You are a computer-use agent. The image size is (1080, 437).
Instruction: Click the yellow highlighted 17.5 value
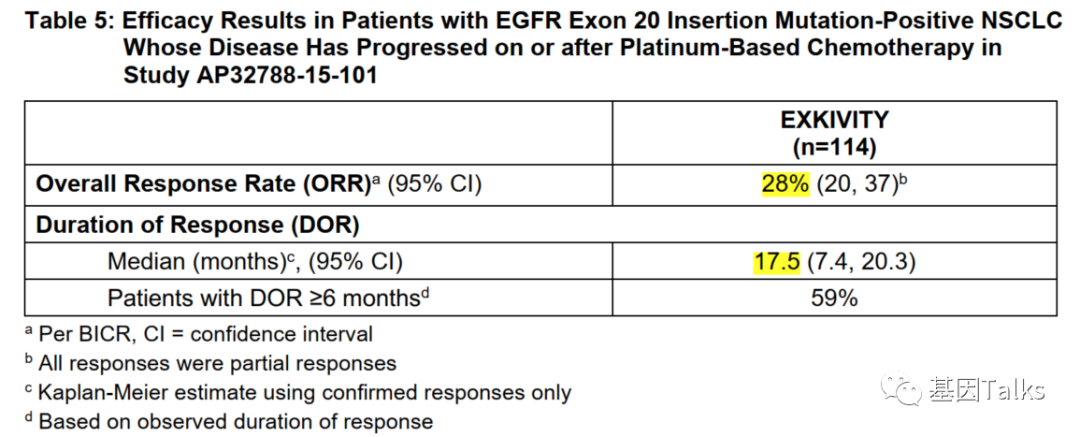[x=778, y=262]
